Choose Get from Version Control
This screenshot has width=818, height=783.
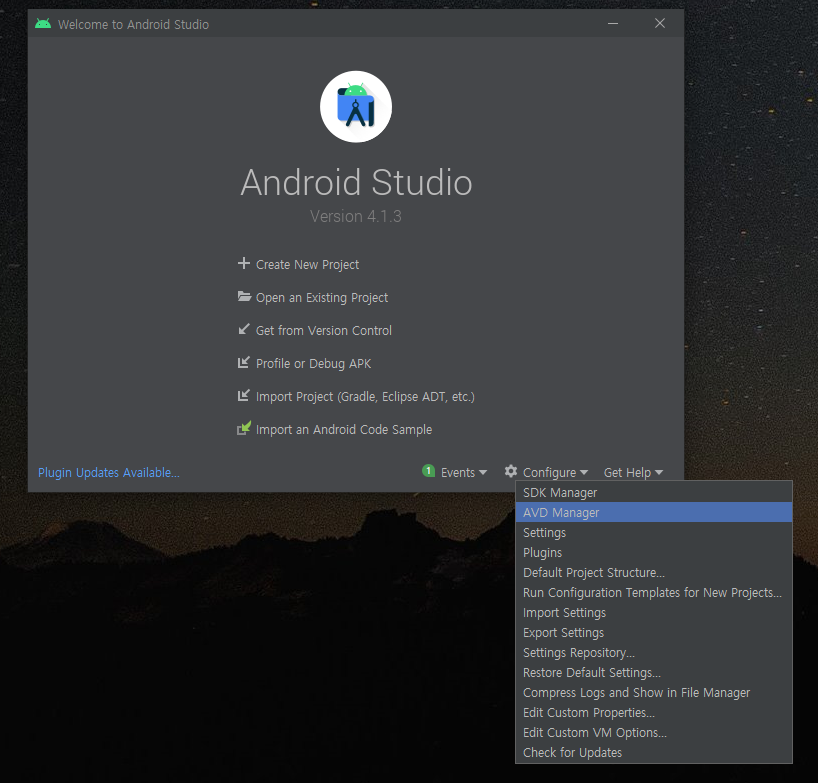[x=323, y=330]
